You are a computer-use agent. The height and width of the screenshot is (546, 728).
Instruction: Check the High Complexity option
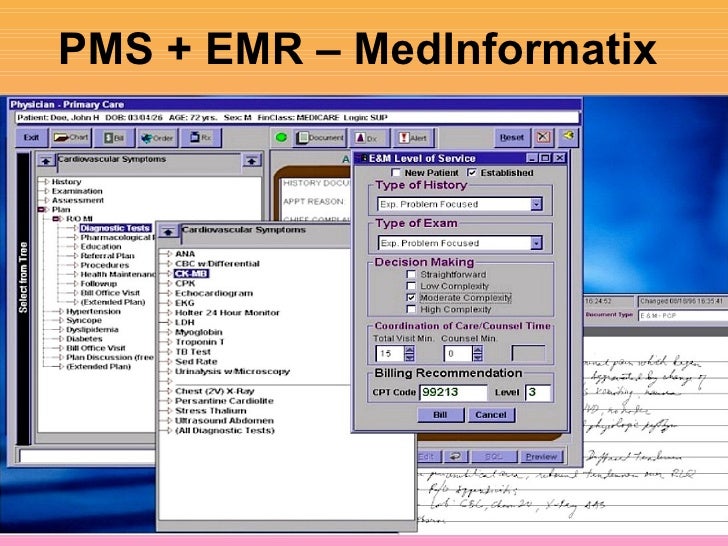coord(411,309)
